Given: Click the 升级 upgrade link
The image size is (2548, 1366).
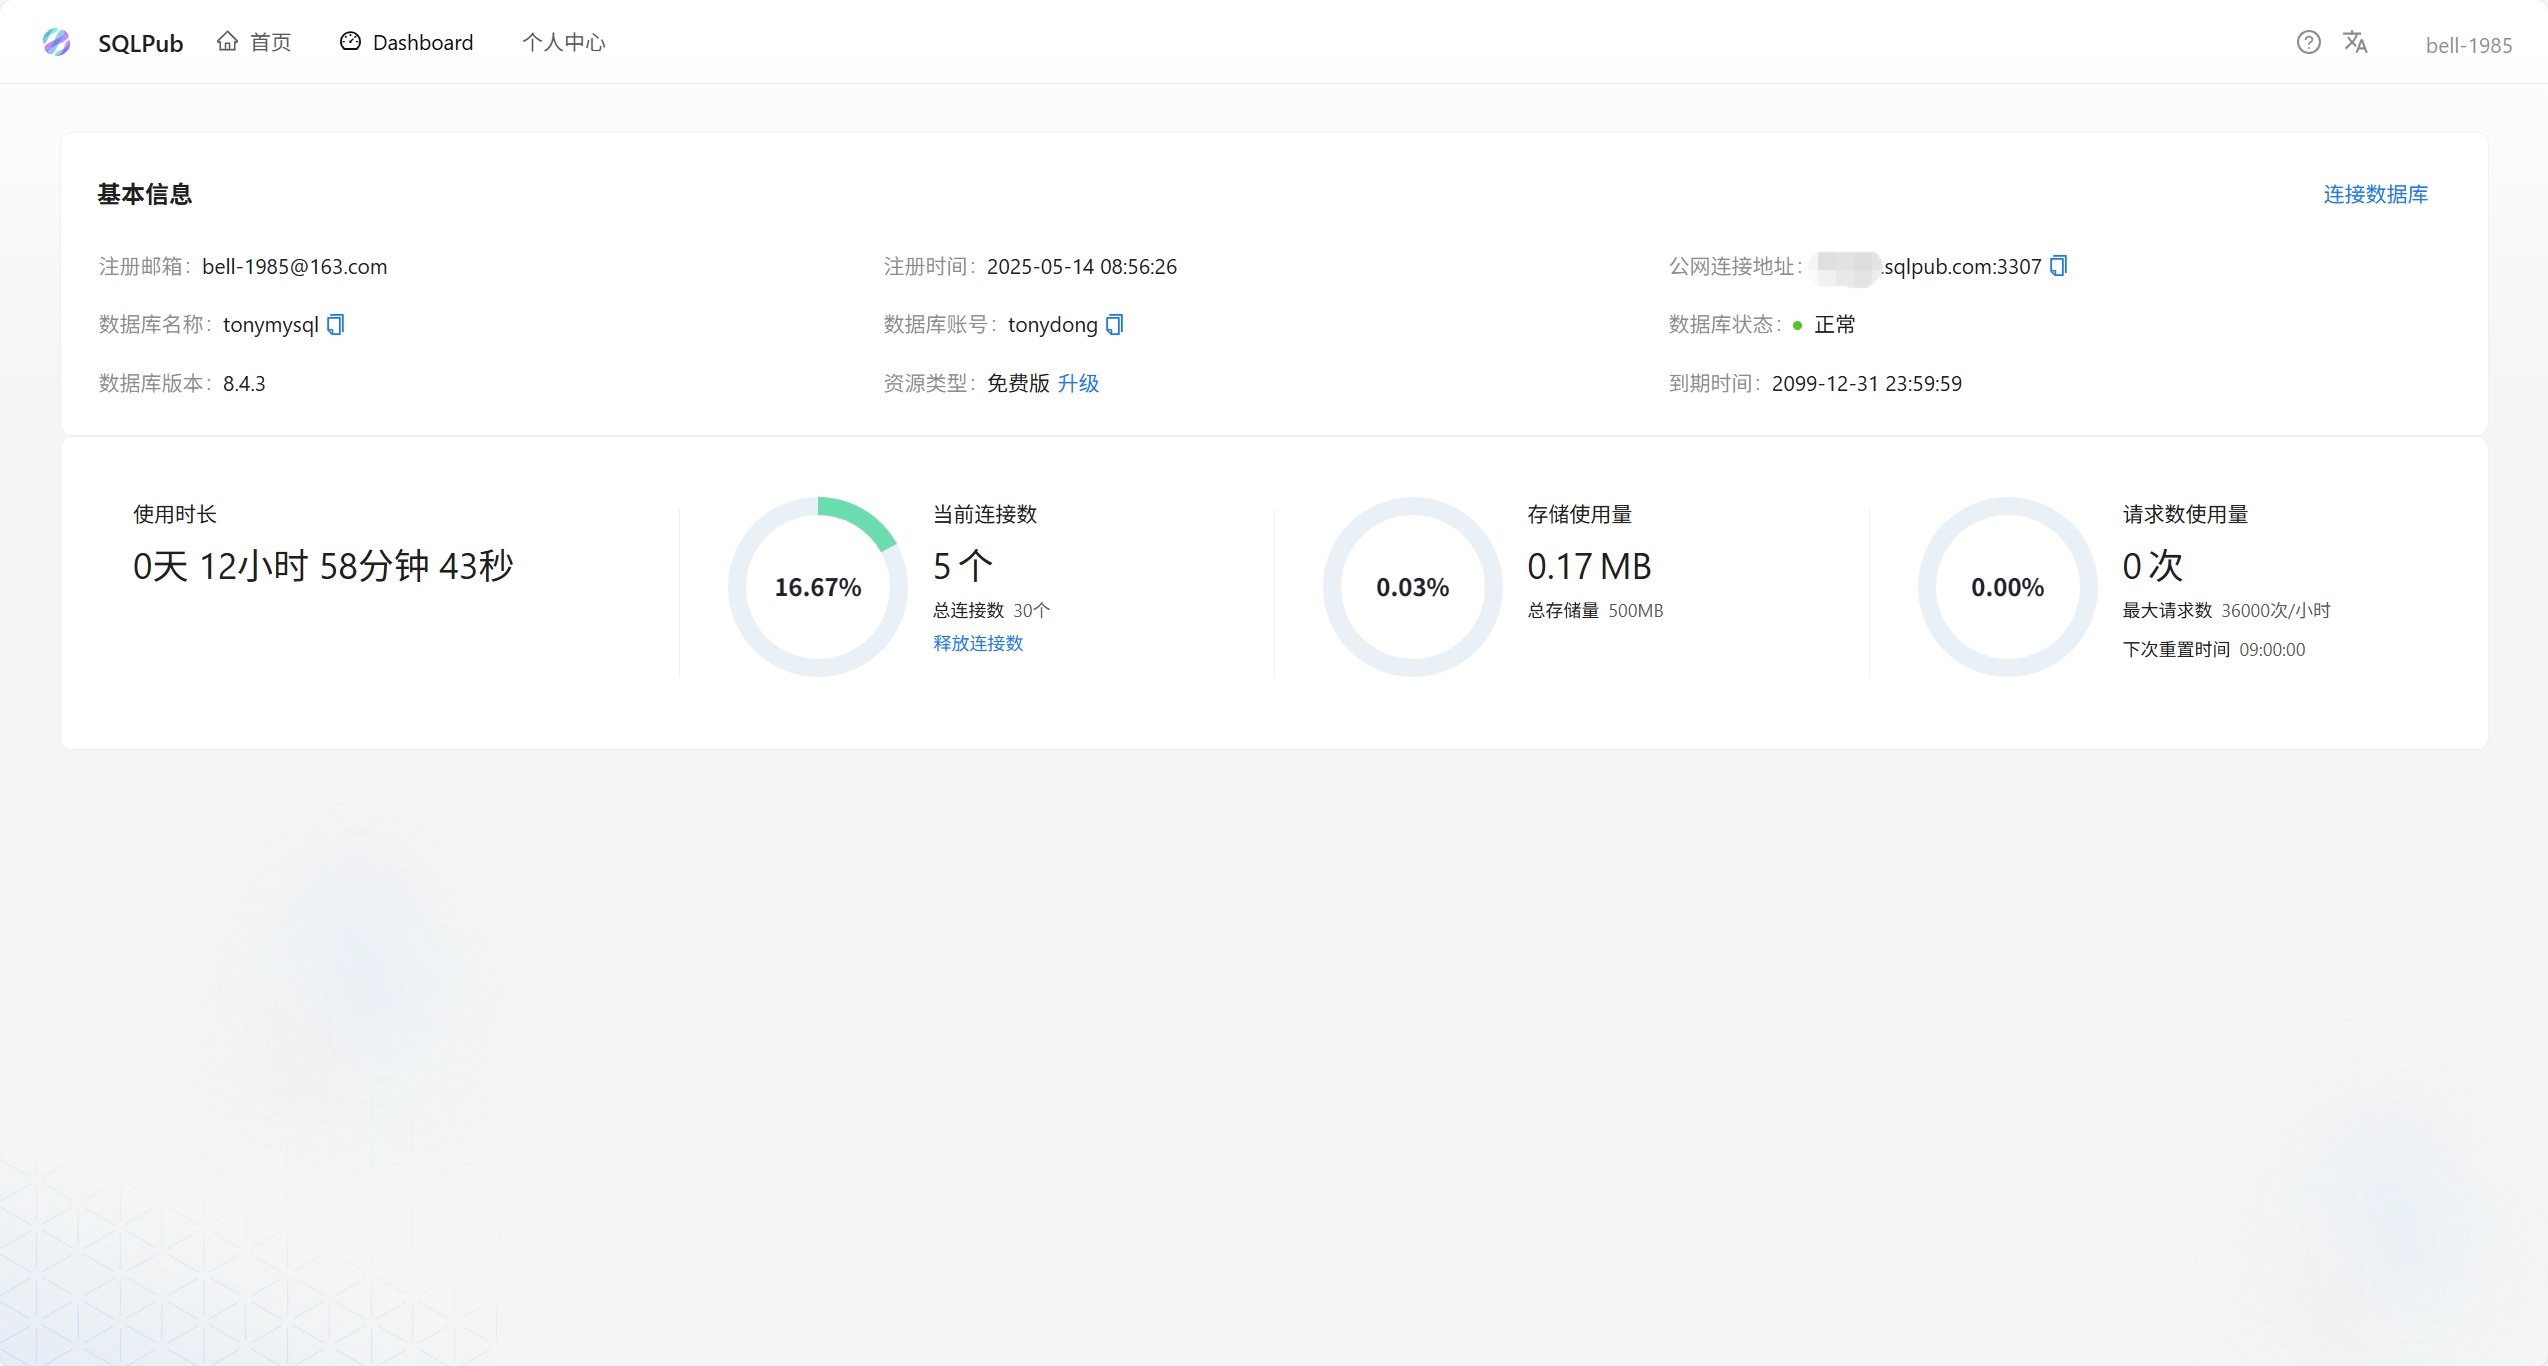Looking at the screenshot, I should click(1078, 383).
